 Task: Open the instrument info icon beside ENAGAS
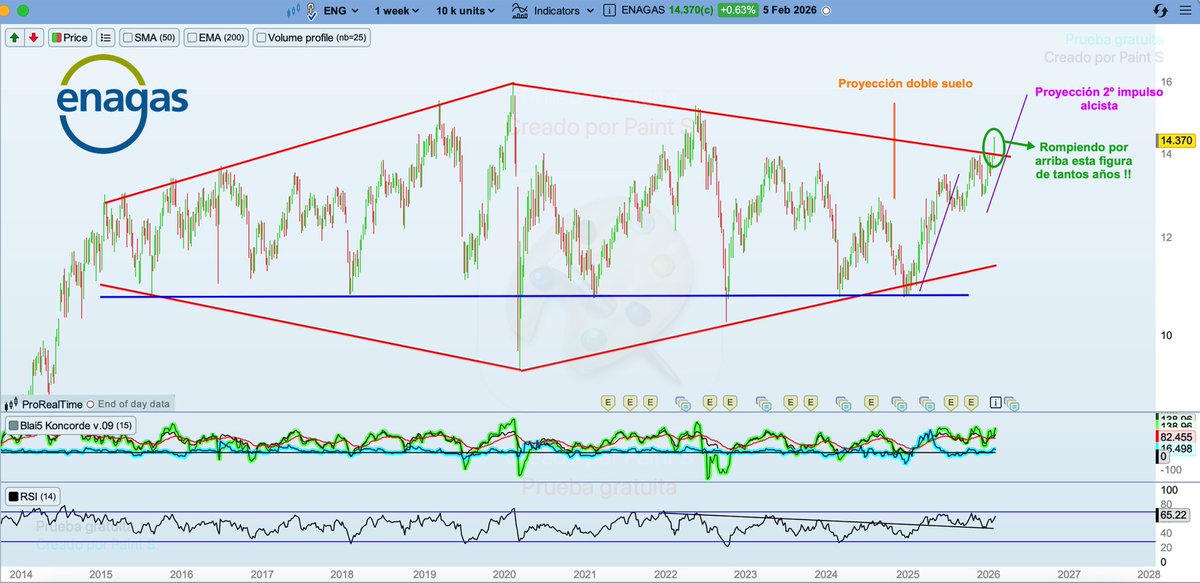[x=610, y=11]
